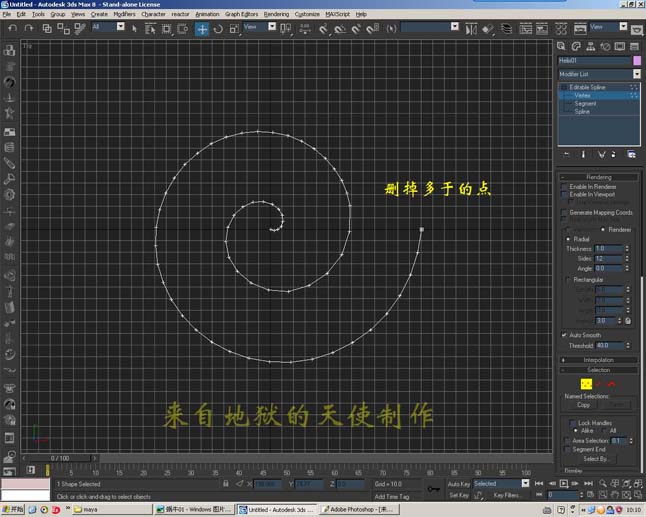
Task: Open the named selection sets dropdown
Action: point(454,27)
